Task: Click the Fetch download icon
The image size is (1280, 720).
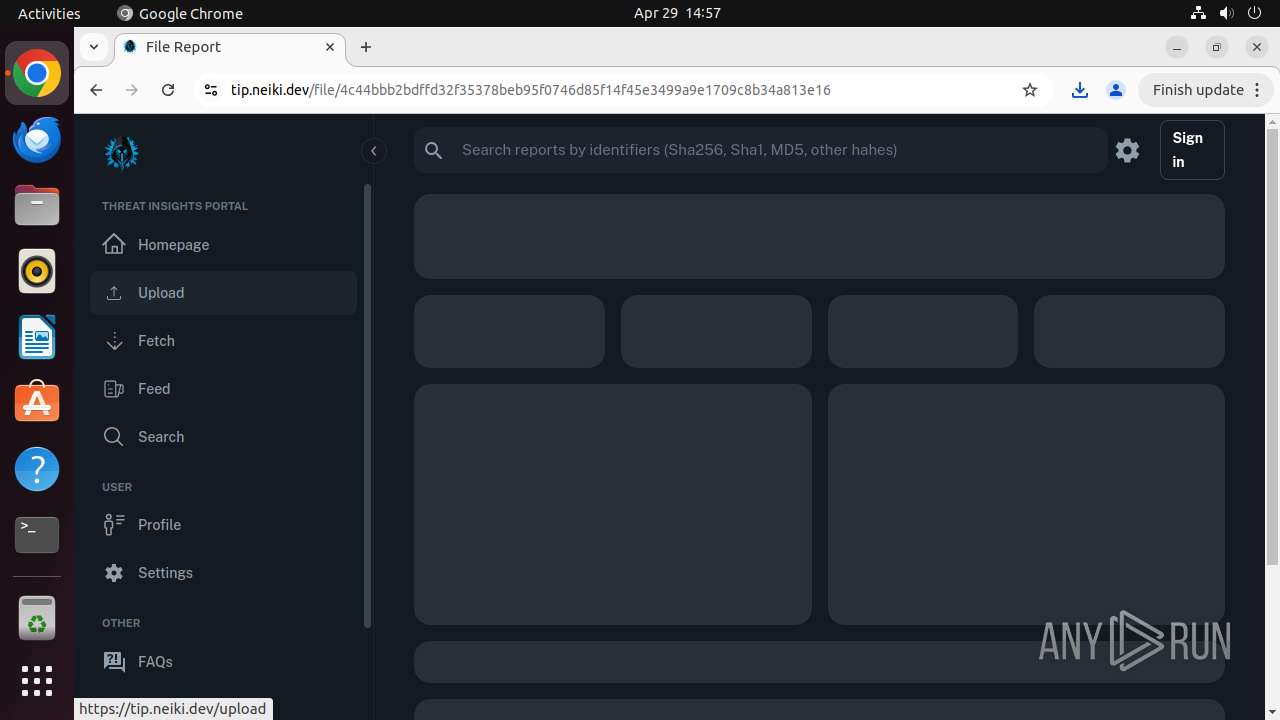Action: click(x=114, y=341)
